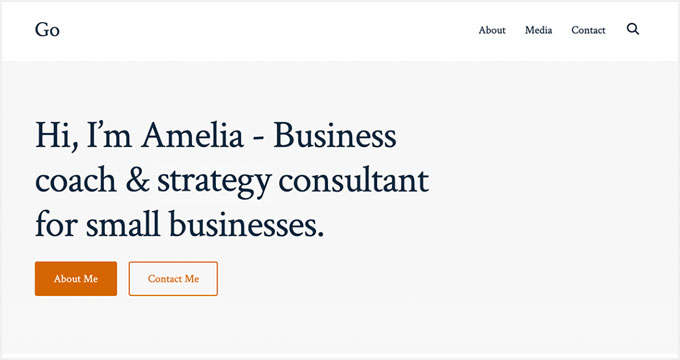Click the orange About Me button
Screen dimensions: 680x360
tap(76, 278)
